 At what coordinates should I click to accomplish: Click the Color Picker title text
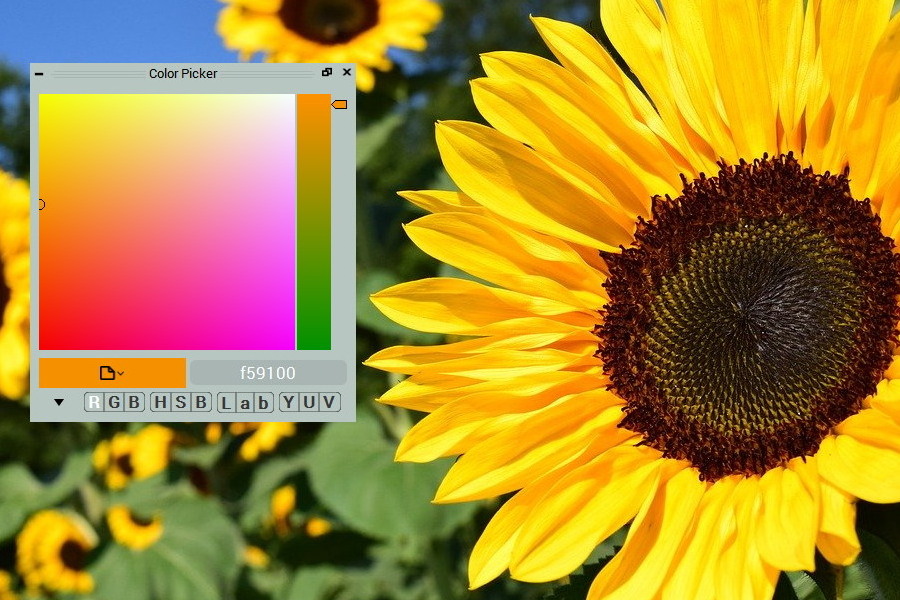click(183, 73)
